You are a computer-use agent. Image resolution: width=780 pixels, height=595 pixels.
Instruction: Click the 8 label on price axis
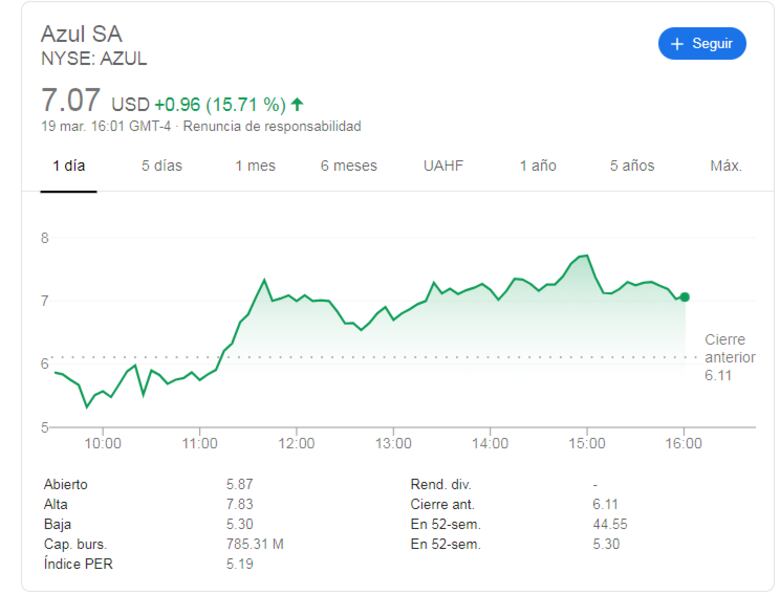[45, 238]
